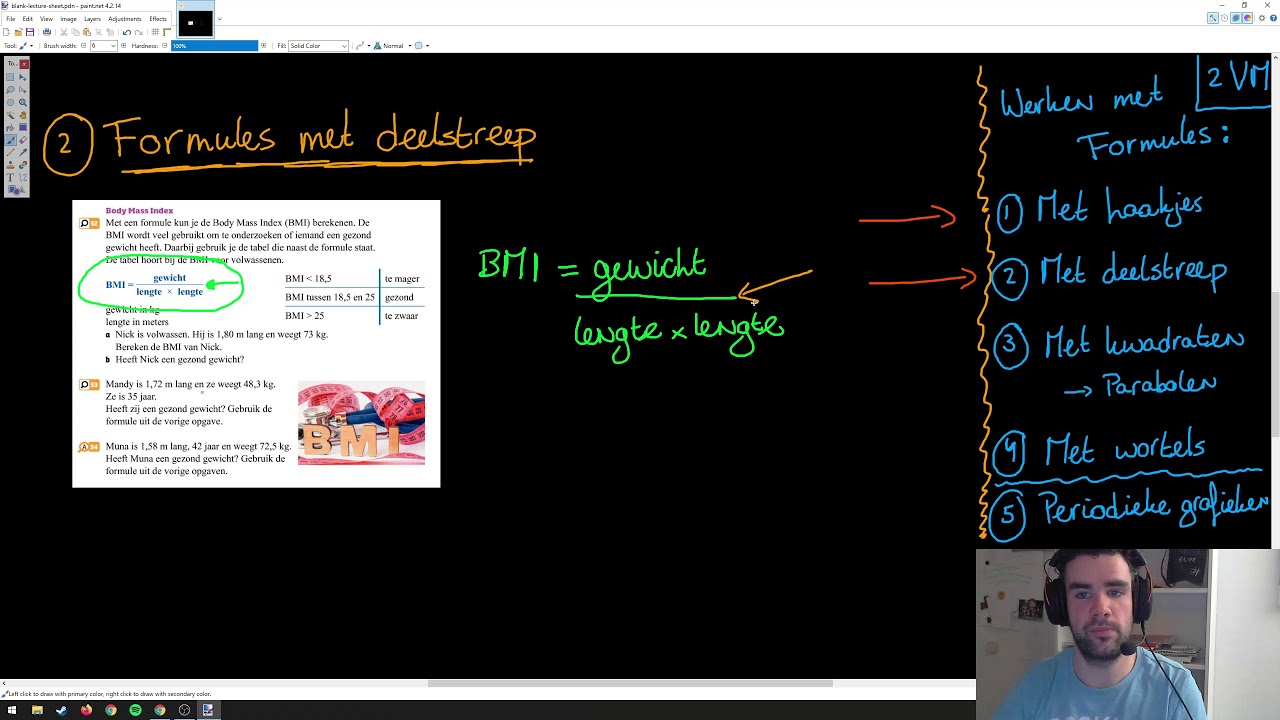Viewport: 1280px width, 720px height.
Task: Open the Windows Start menu
Action: click(12, 710)
